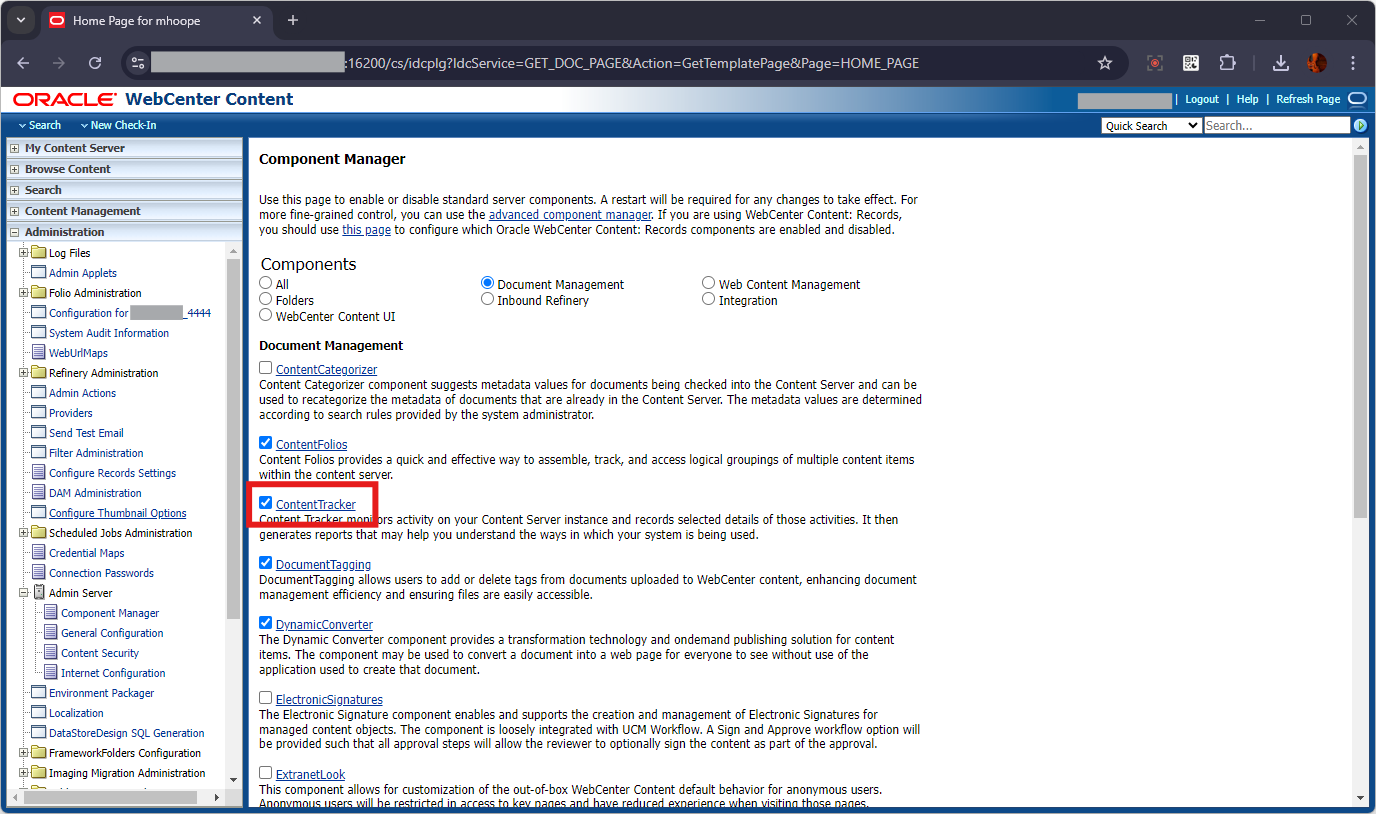
Task: Open the Quick Search dropdown
Action: [1151, 126]
